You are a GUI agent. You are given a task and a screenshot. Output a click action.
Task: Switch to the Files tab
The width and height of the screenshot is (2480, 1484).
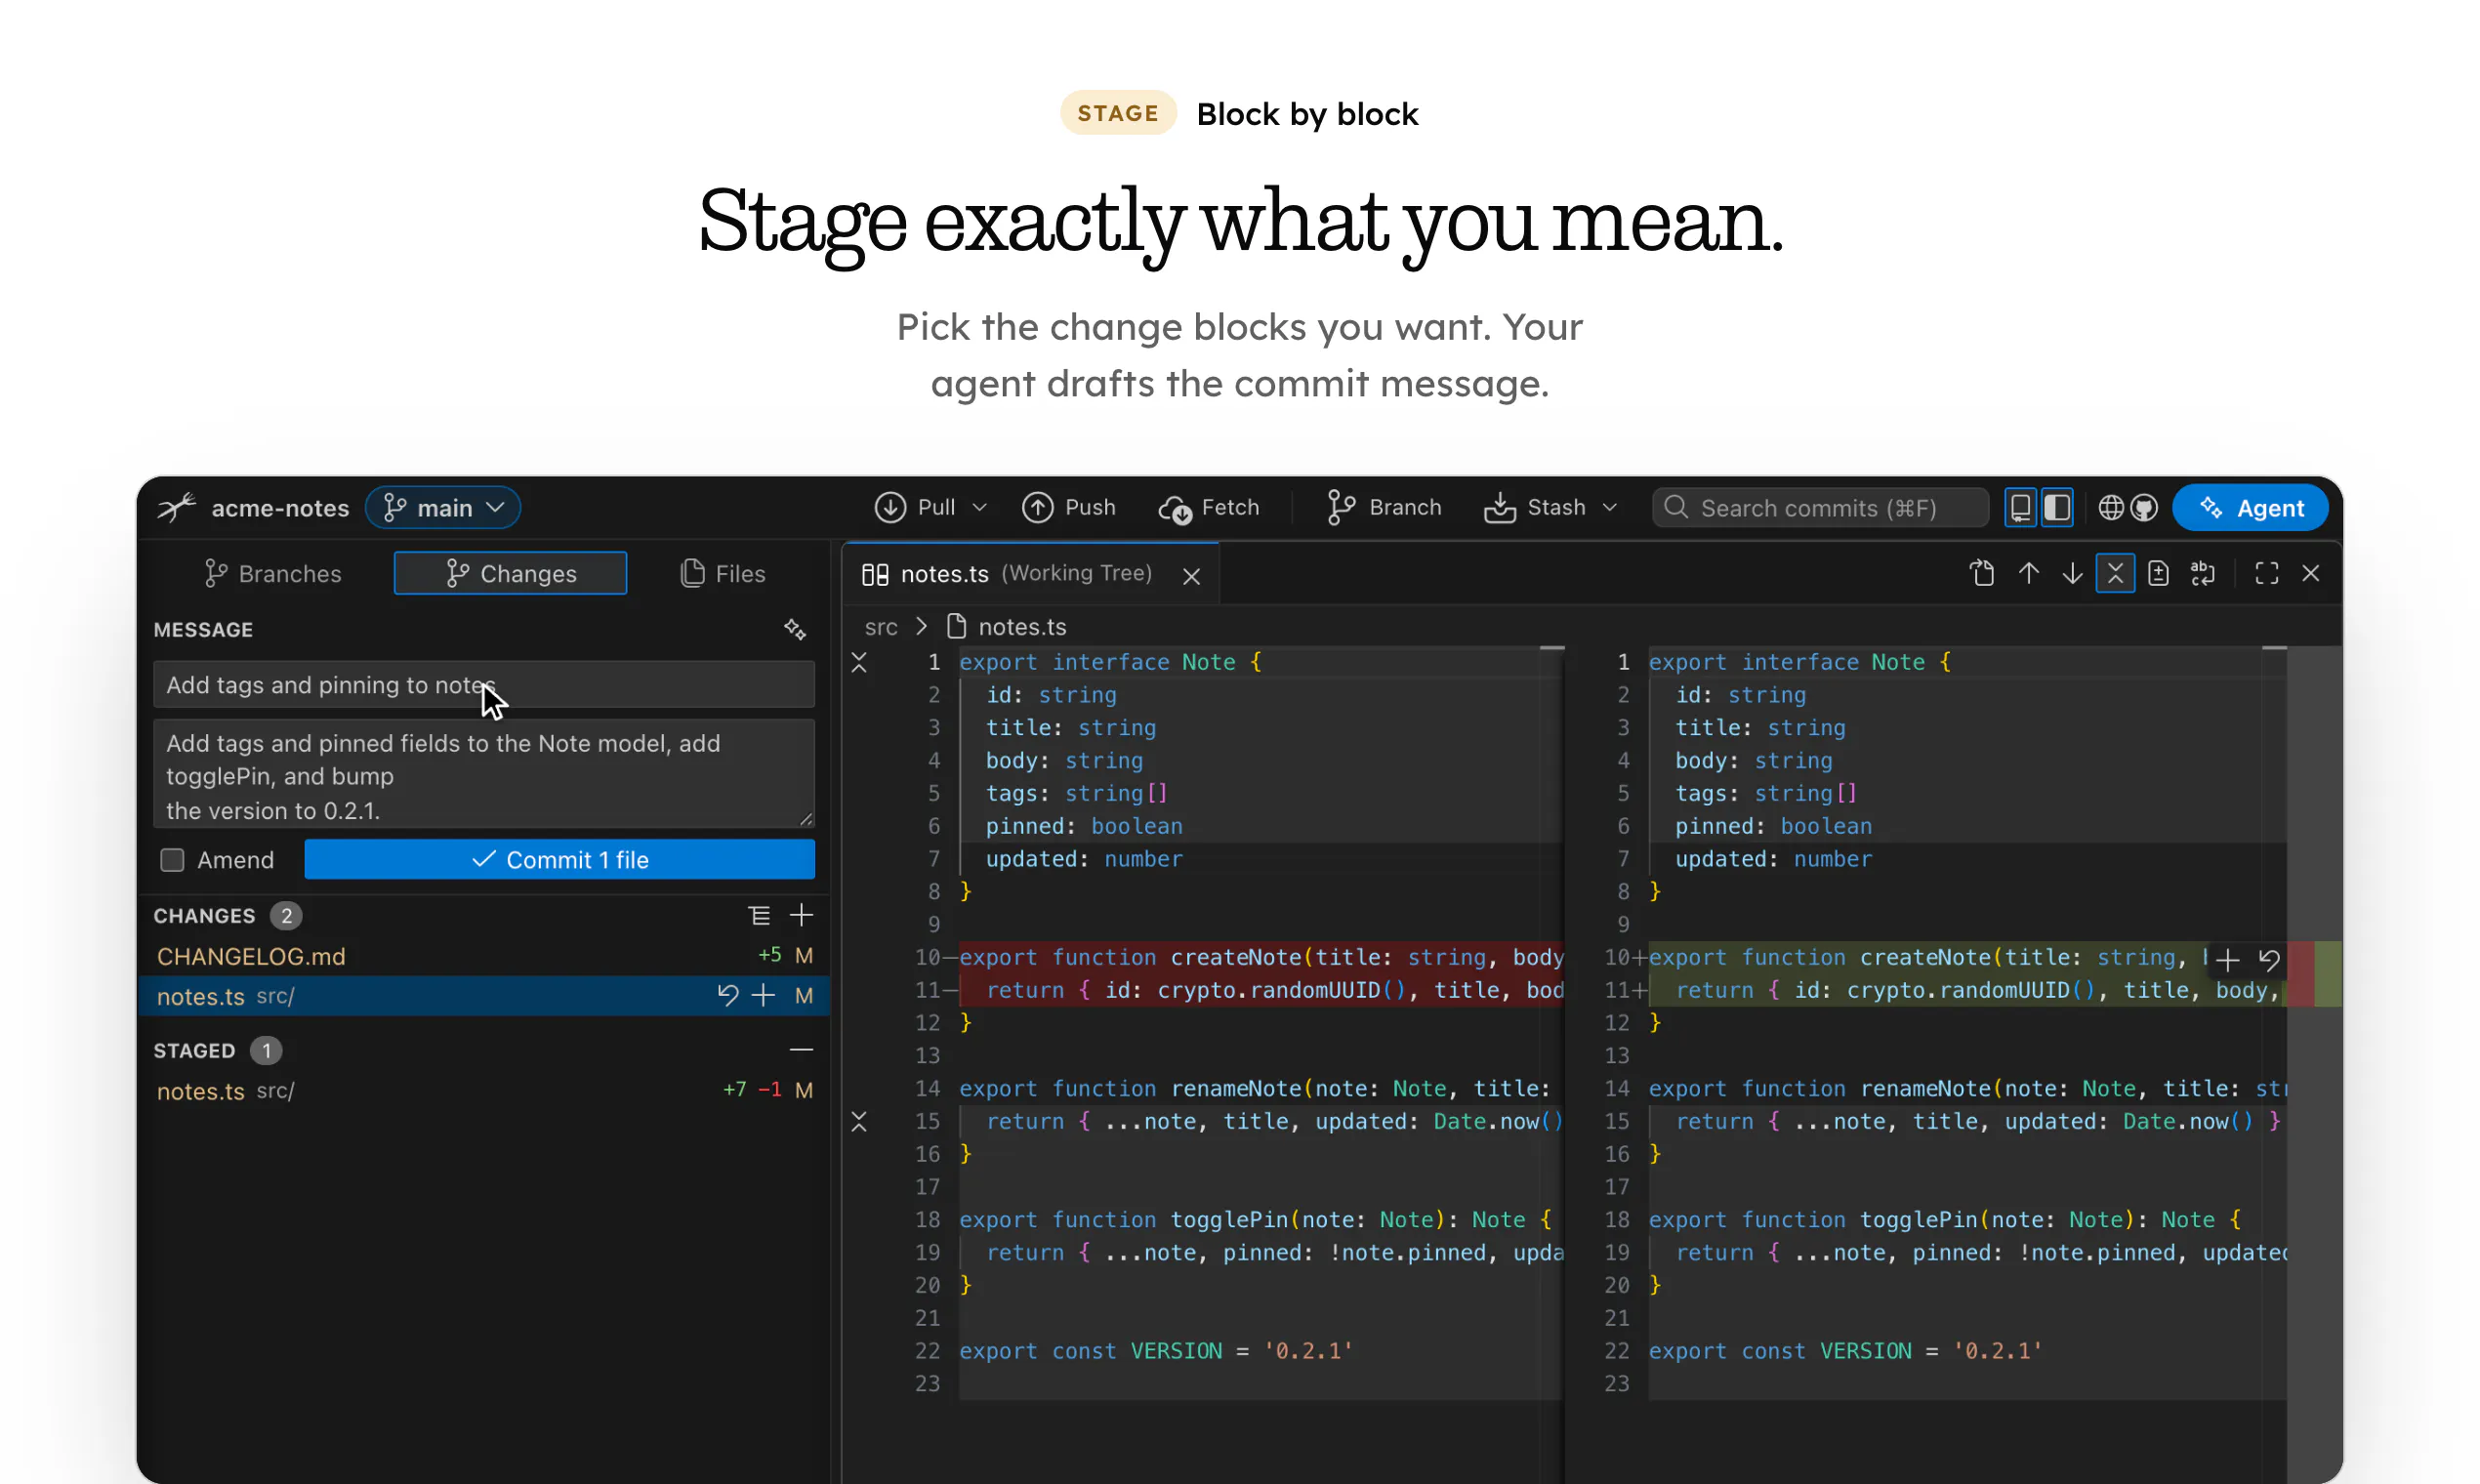coord(723,574)
